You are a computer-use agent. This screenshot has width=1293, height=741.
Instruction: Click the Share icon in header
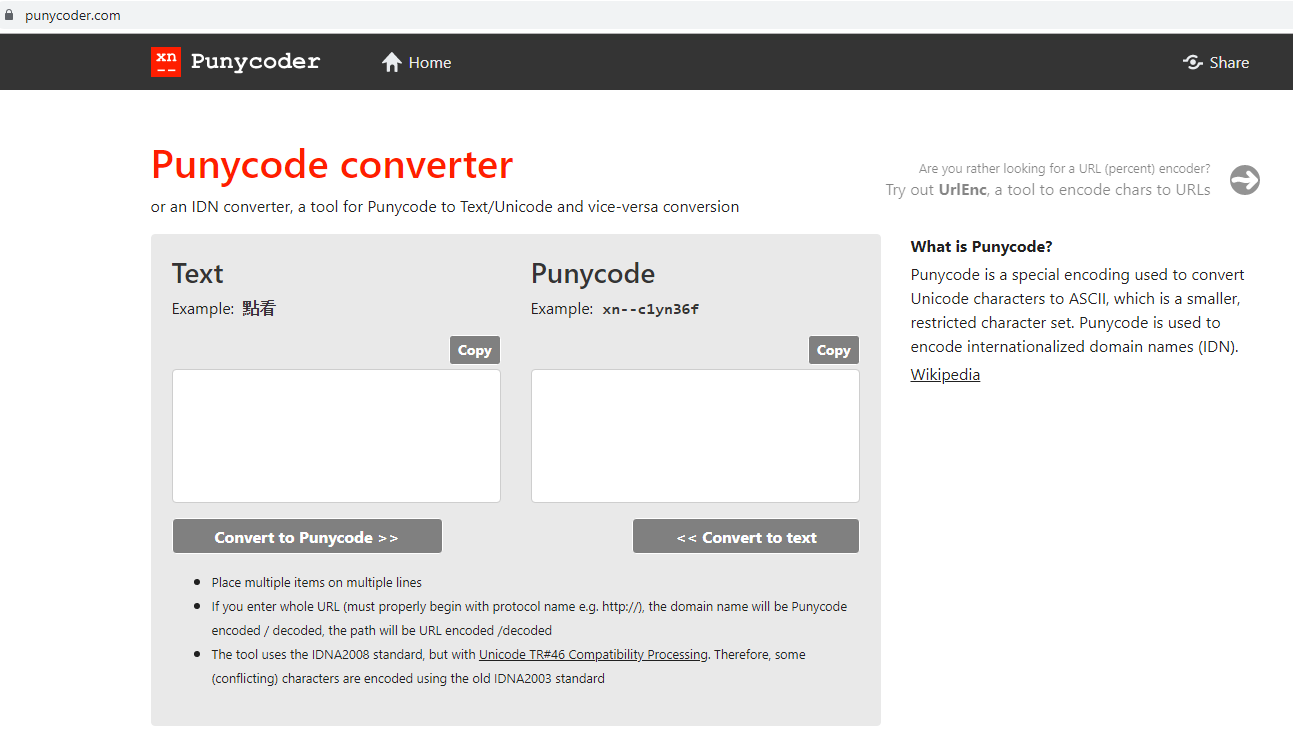[1192, 62]
